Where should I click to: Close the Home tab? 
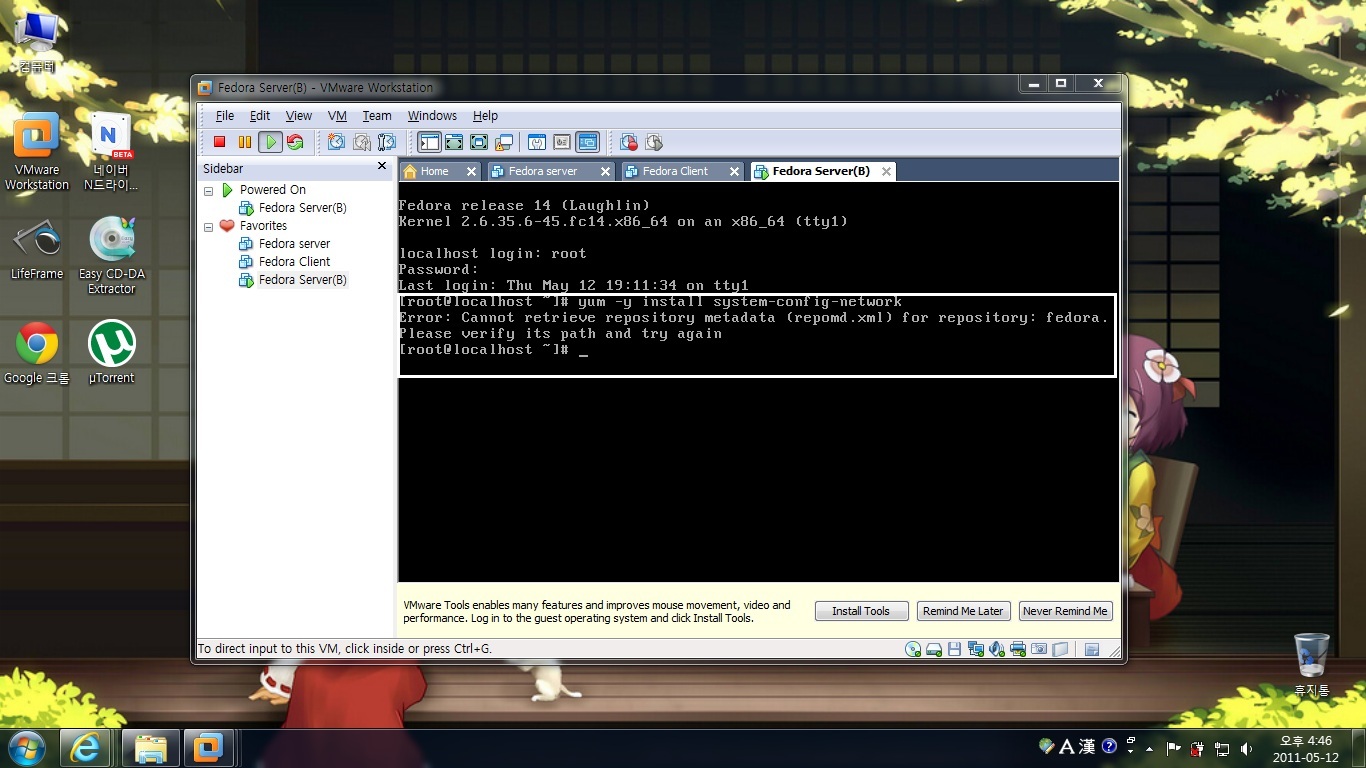pyautogui.click(x=471, y=171)
